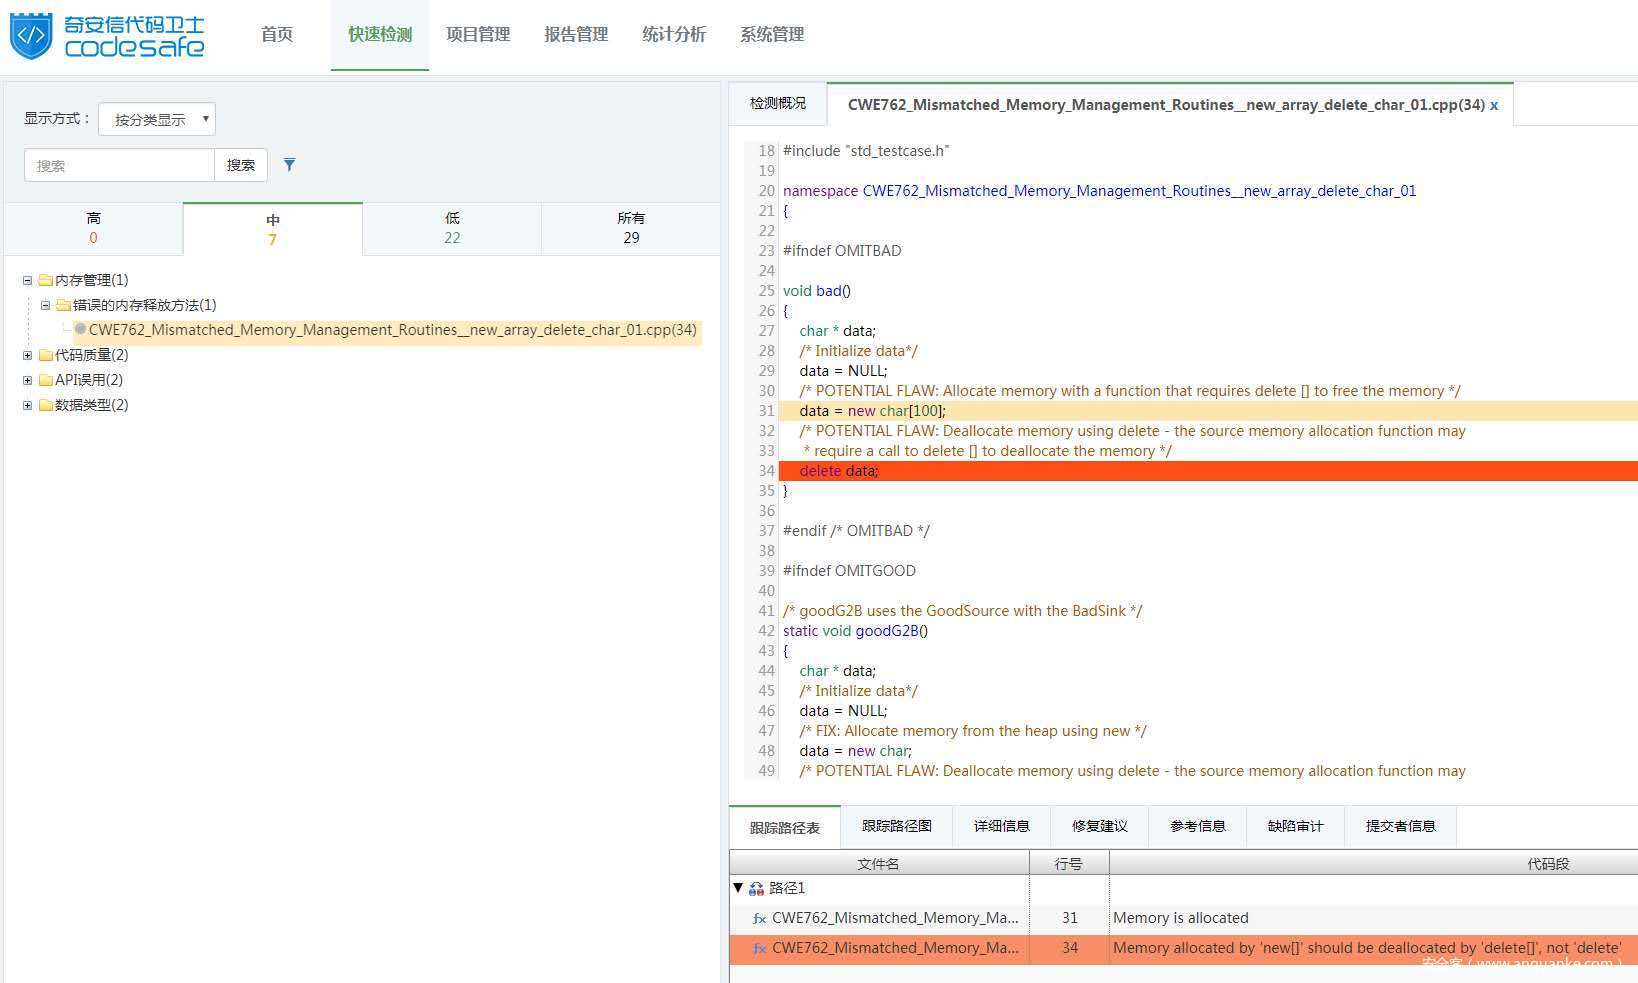Expand the 数据类型 tree node

(x=28, y=405)
